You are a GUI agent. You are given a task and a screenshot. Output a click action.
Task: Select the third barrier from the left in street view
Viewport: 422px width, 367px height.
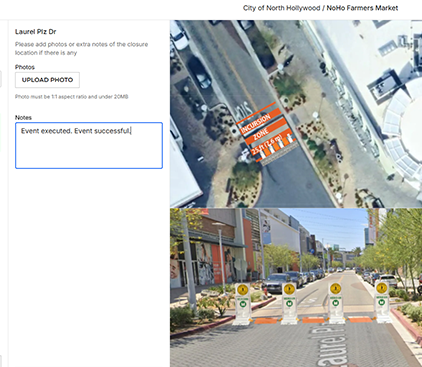[335, 303]
